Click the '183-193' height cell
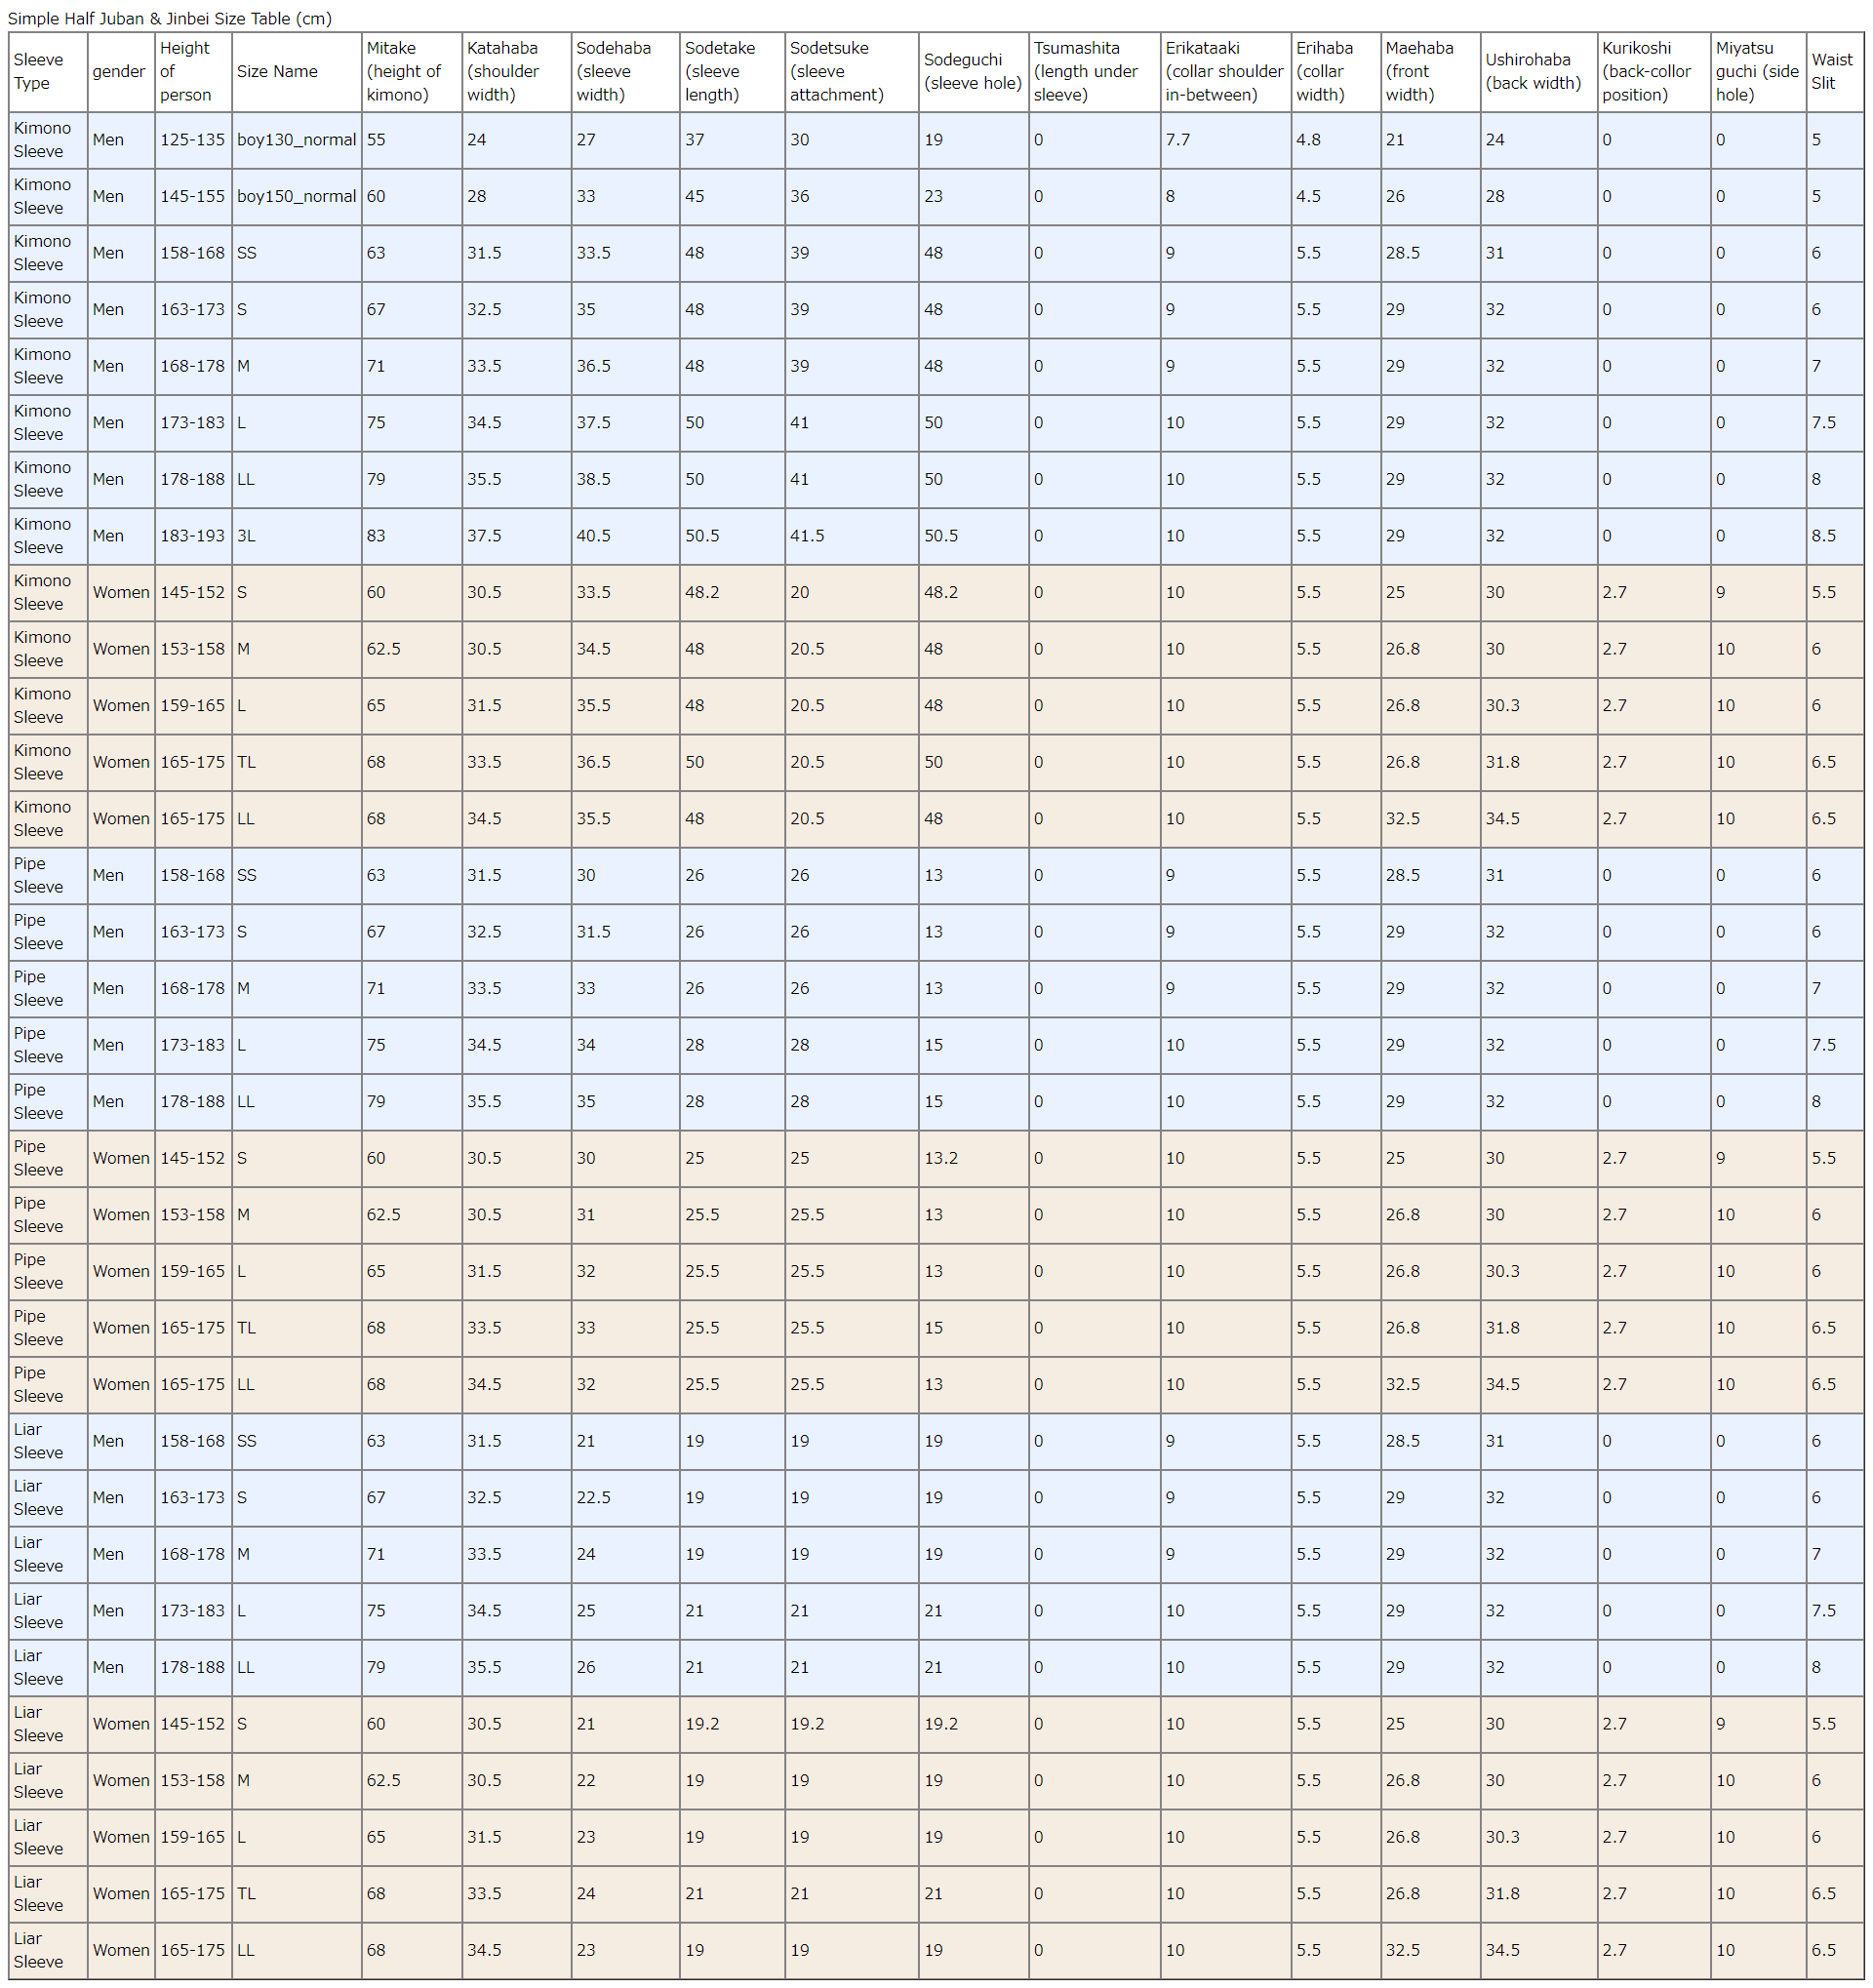The height and width of the screenshot is (1988, 1873). tap(192, 536)
